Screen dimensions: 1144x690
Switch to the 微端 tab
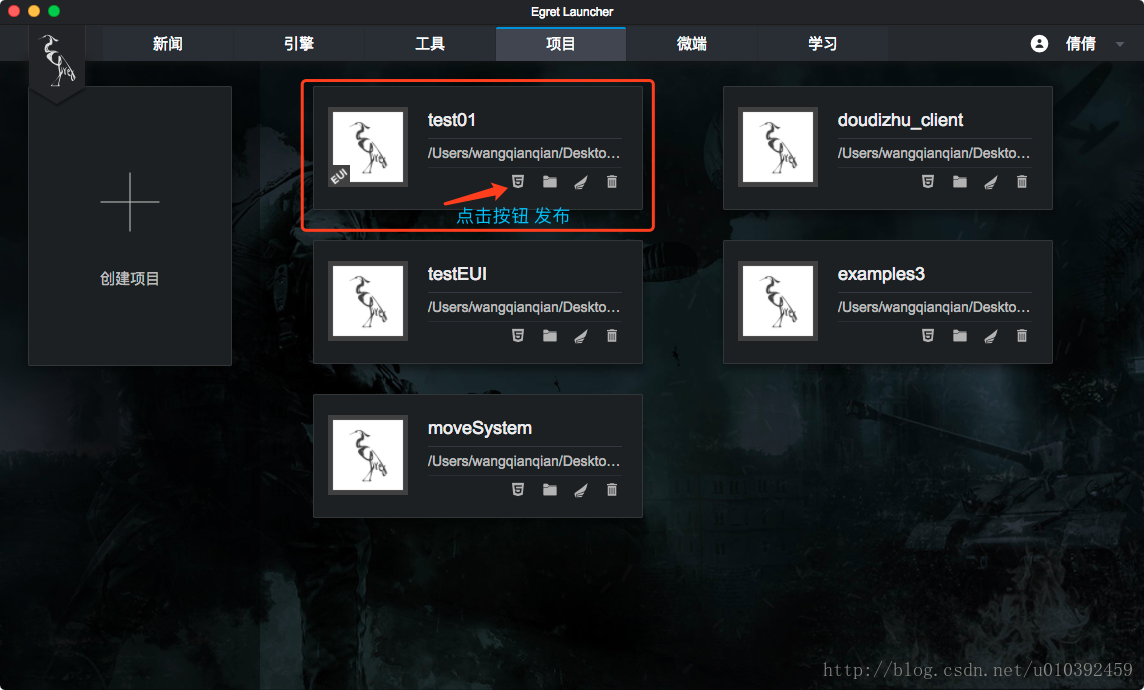(692, 44)
